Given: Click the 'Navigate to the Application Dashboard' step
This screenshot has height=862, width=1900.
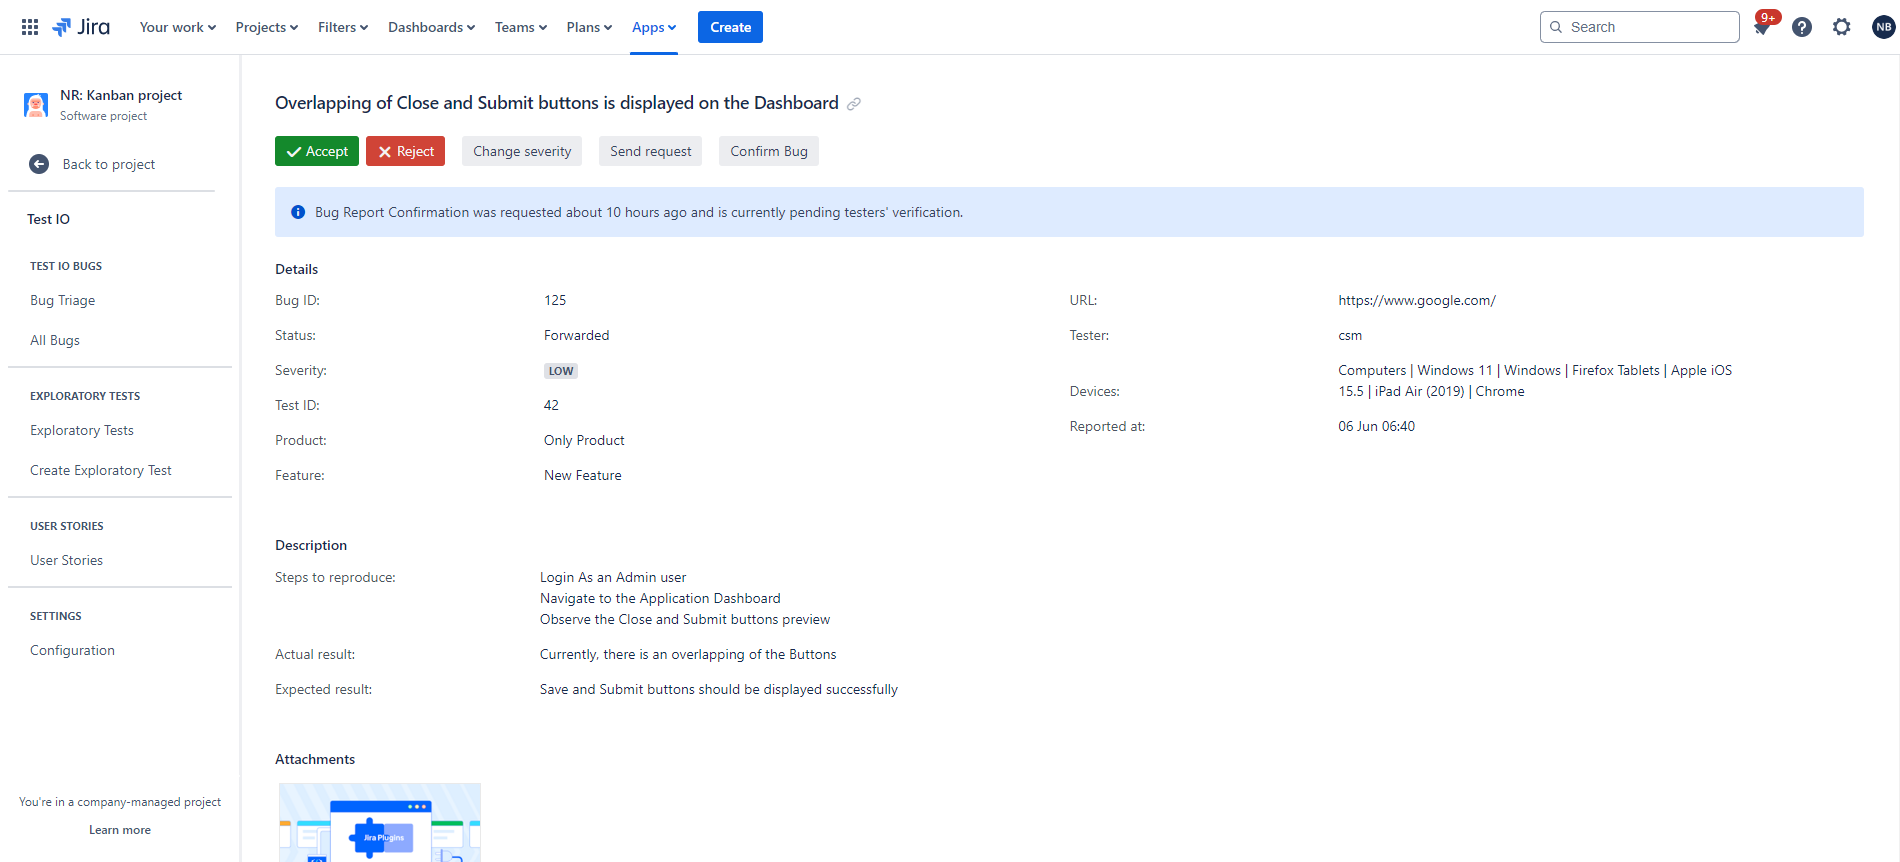Looking at the screenshot, I should (x=660, y=598).
